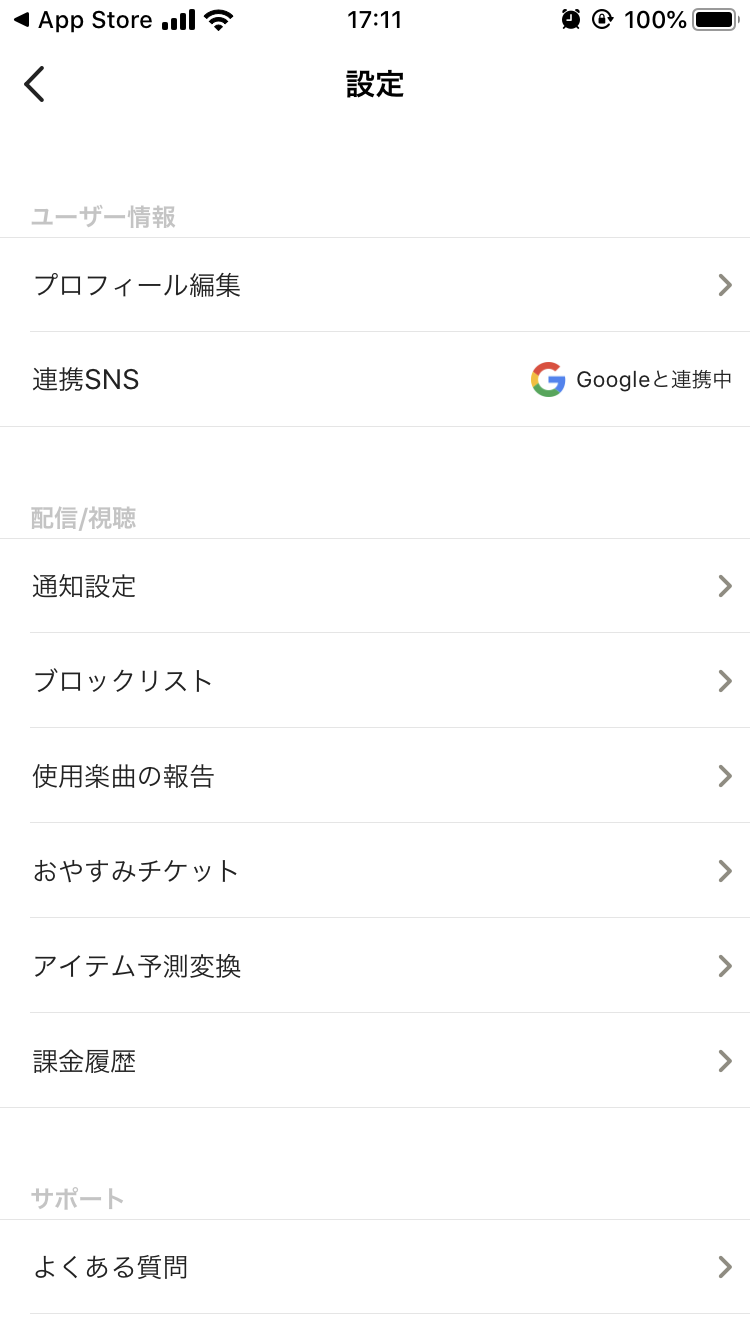This screenshot has width=750, height=1334.
Task: Return to App Store via status bar
Action: [83, 20]
